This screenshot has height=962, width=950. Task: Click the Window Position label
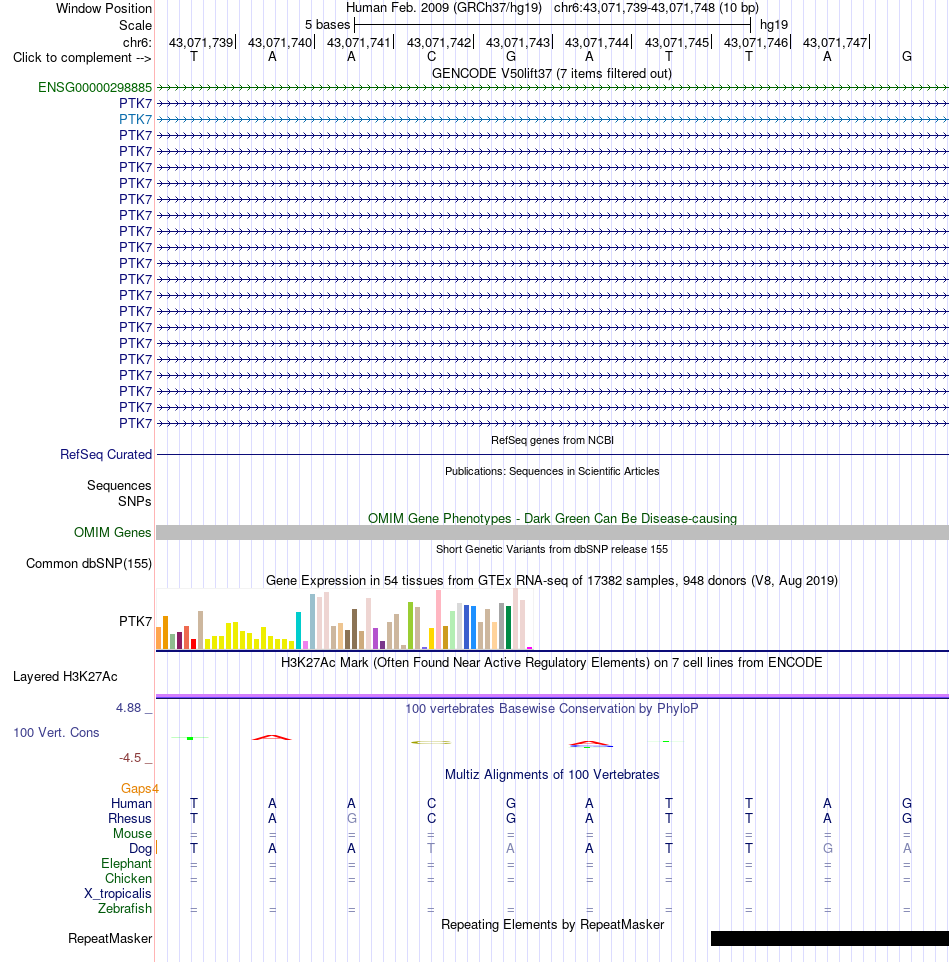104,9
